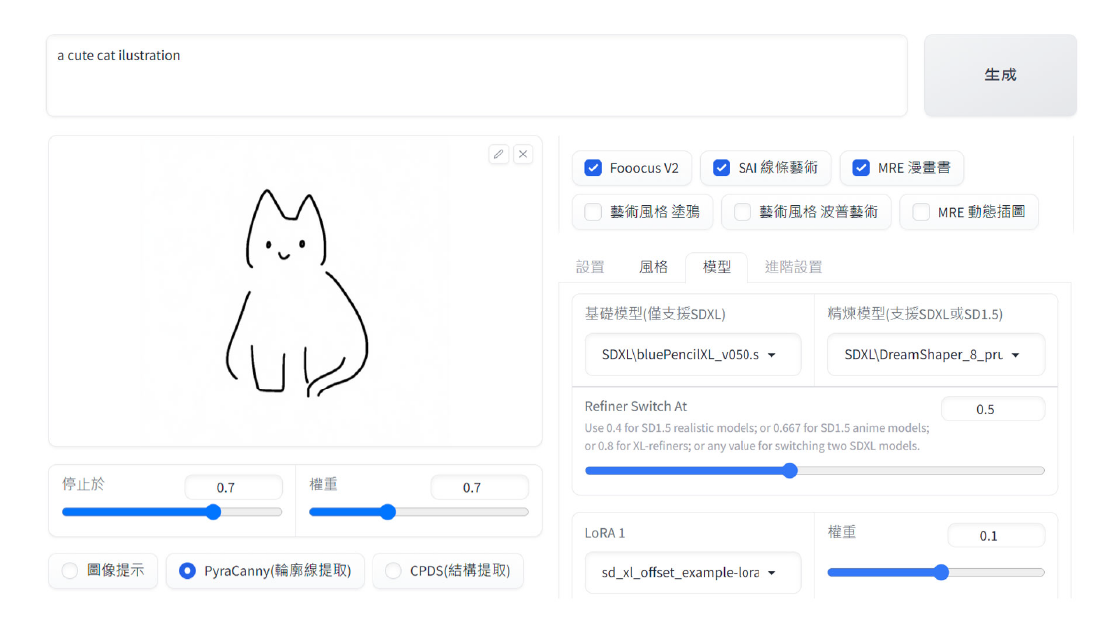Uncheck the Fooocus V2 style checkbox
This screenshot has height=622, width=1118.
[593, 168]
